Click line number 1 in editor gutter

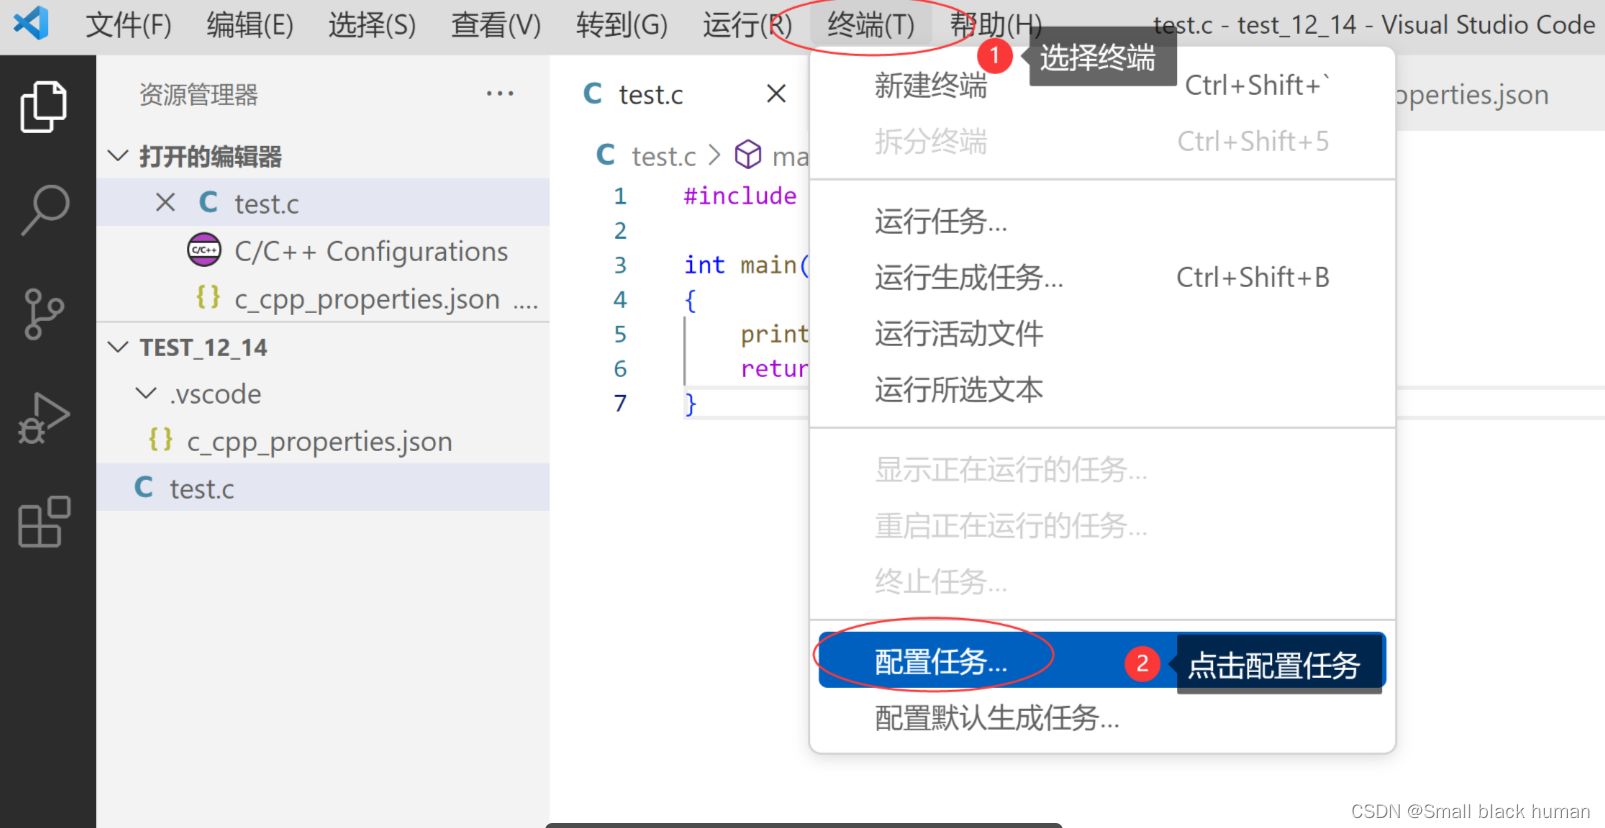click(x=620, y=196)
